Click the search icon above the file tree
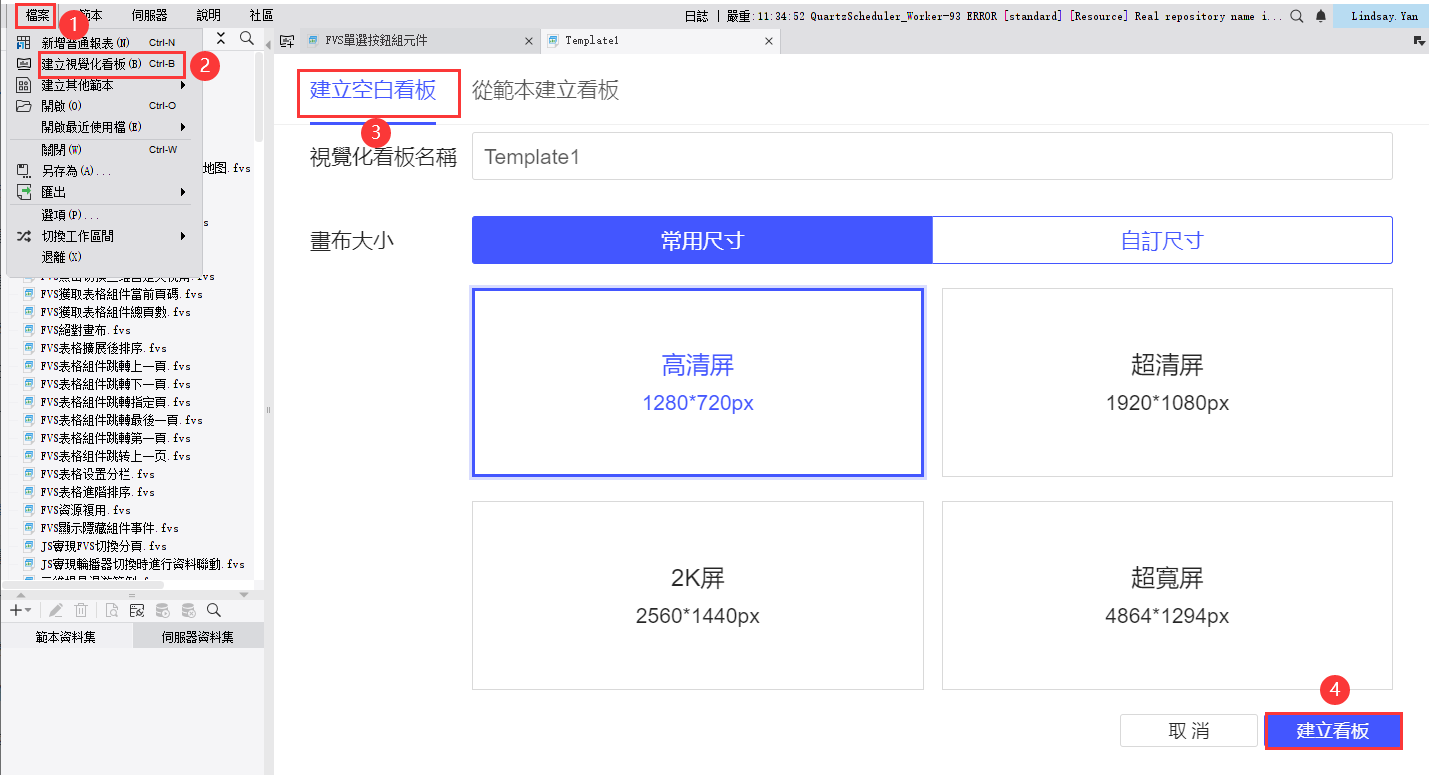The width and height of the screenshot is (1429, 775). pos(247,39)
